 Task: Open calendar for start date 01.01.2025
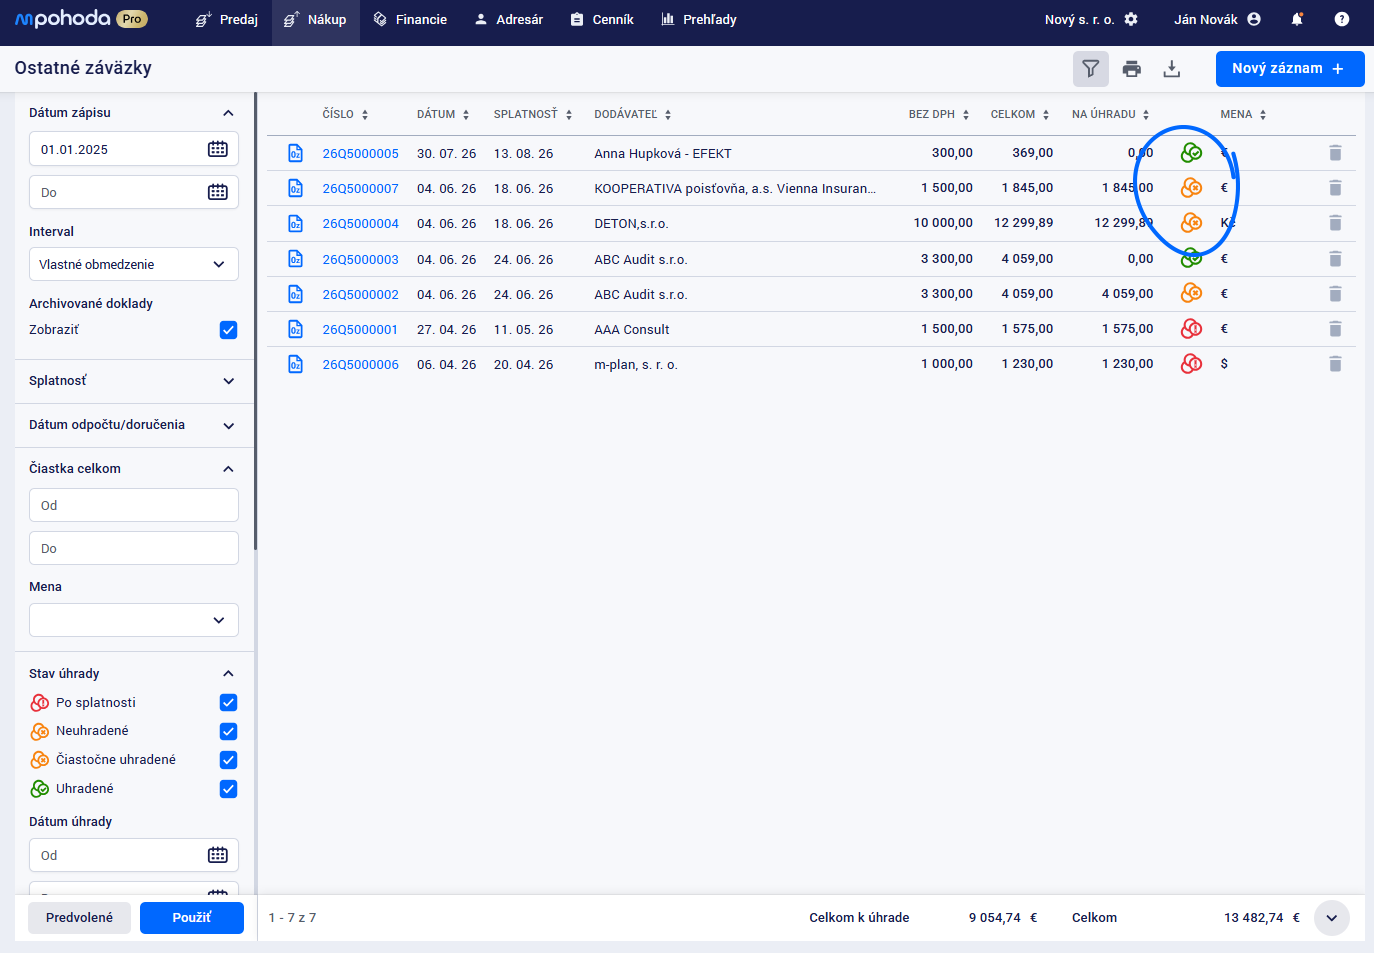[x=217, y=149]
